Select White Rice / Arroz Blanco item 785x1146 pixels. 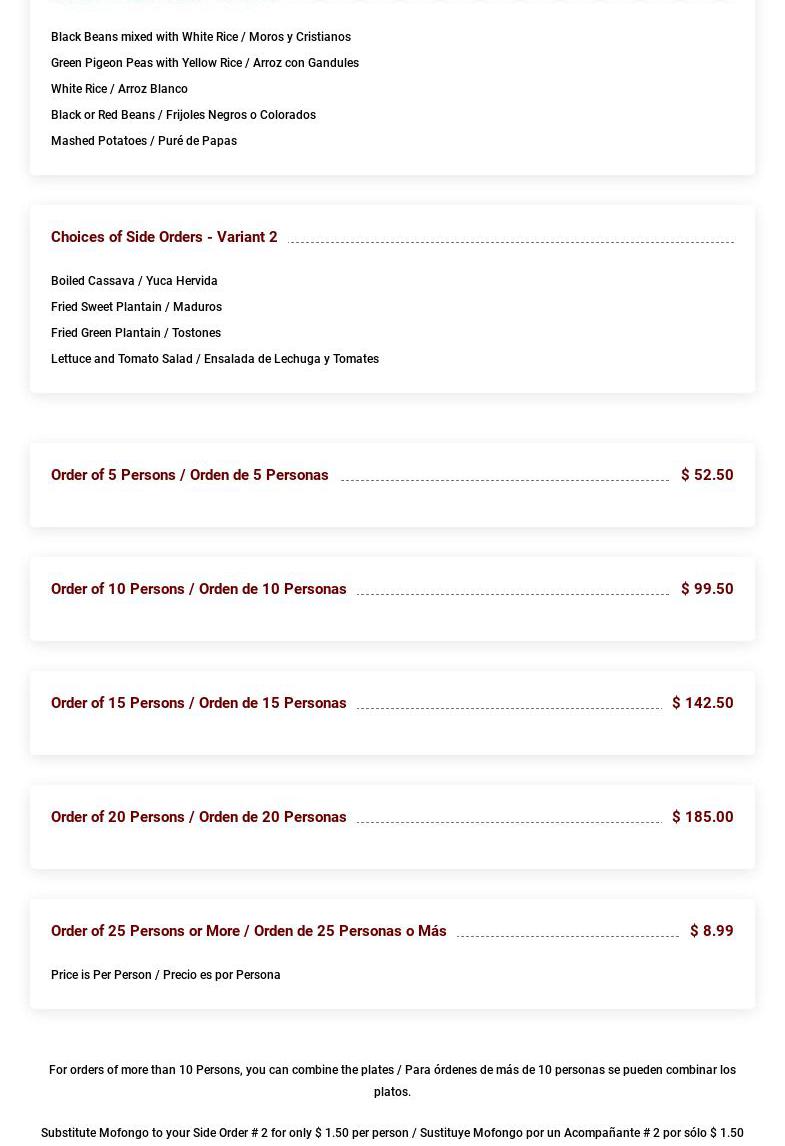[x=119, y=89]
